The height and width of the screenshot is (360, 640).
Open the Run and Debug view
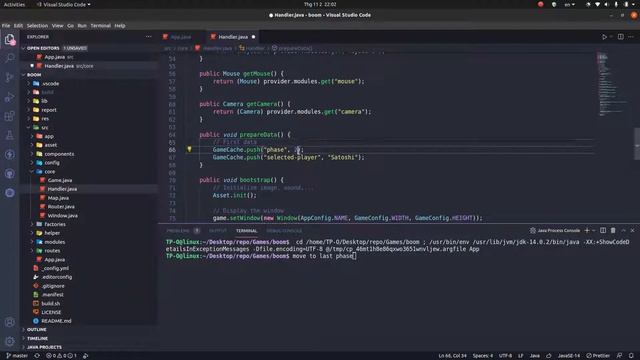9,97
